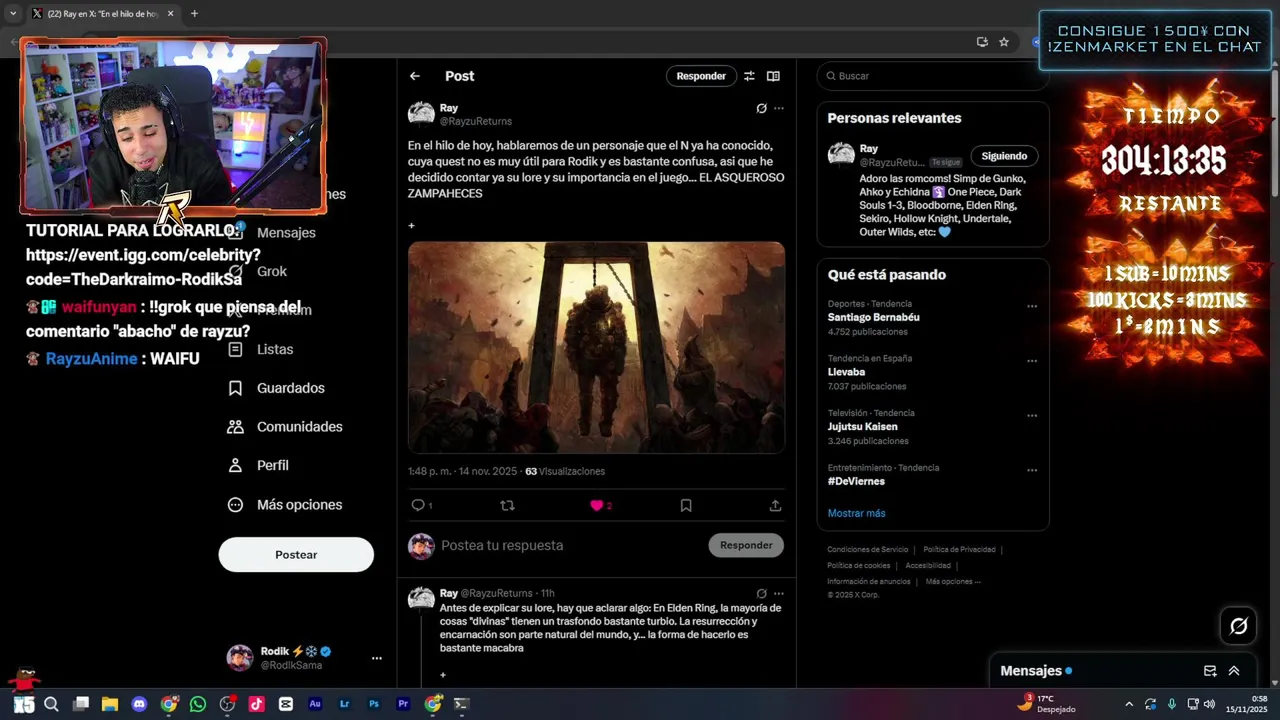The height and width of the screenshot is (720, 1280).
Task: Toggle the Siguiendo follow button for Ray
Action: point(1004,156)
